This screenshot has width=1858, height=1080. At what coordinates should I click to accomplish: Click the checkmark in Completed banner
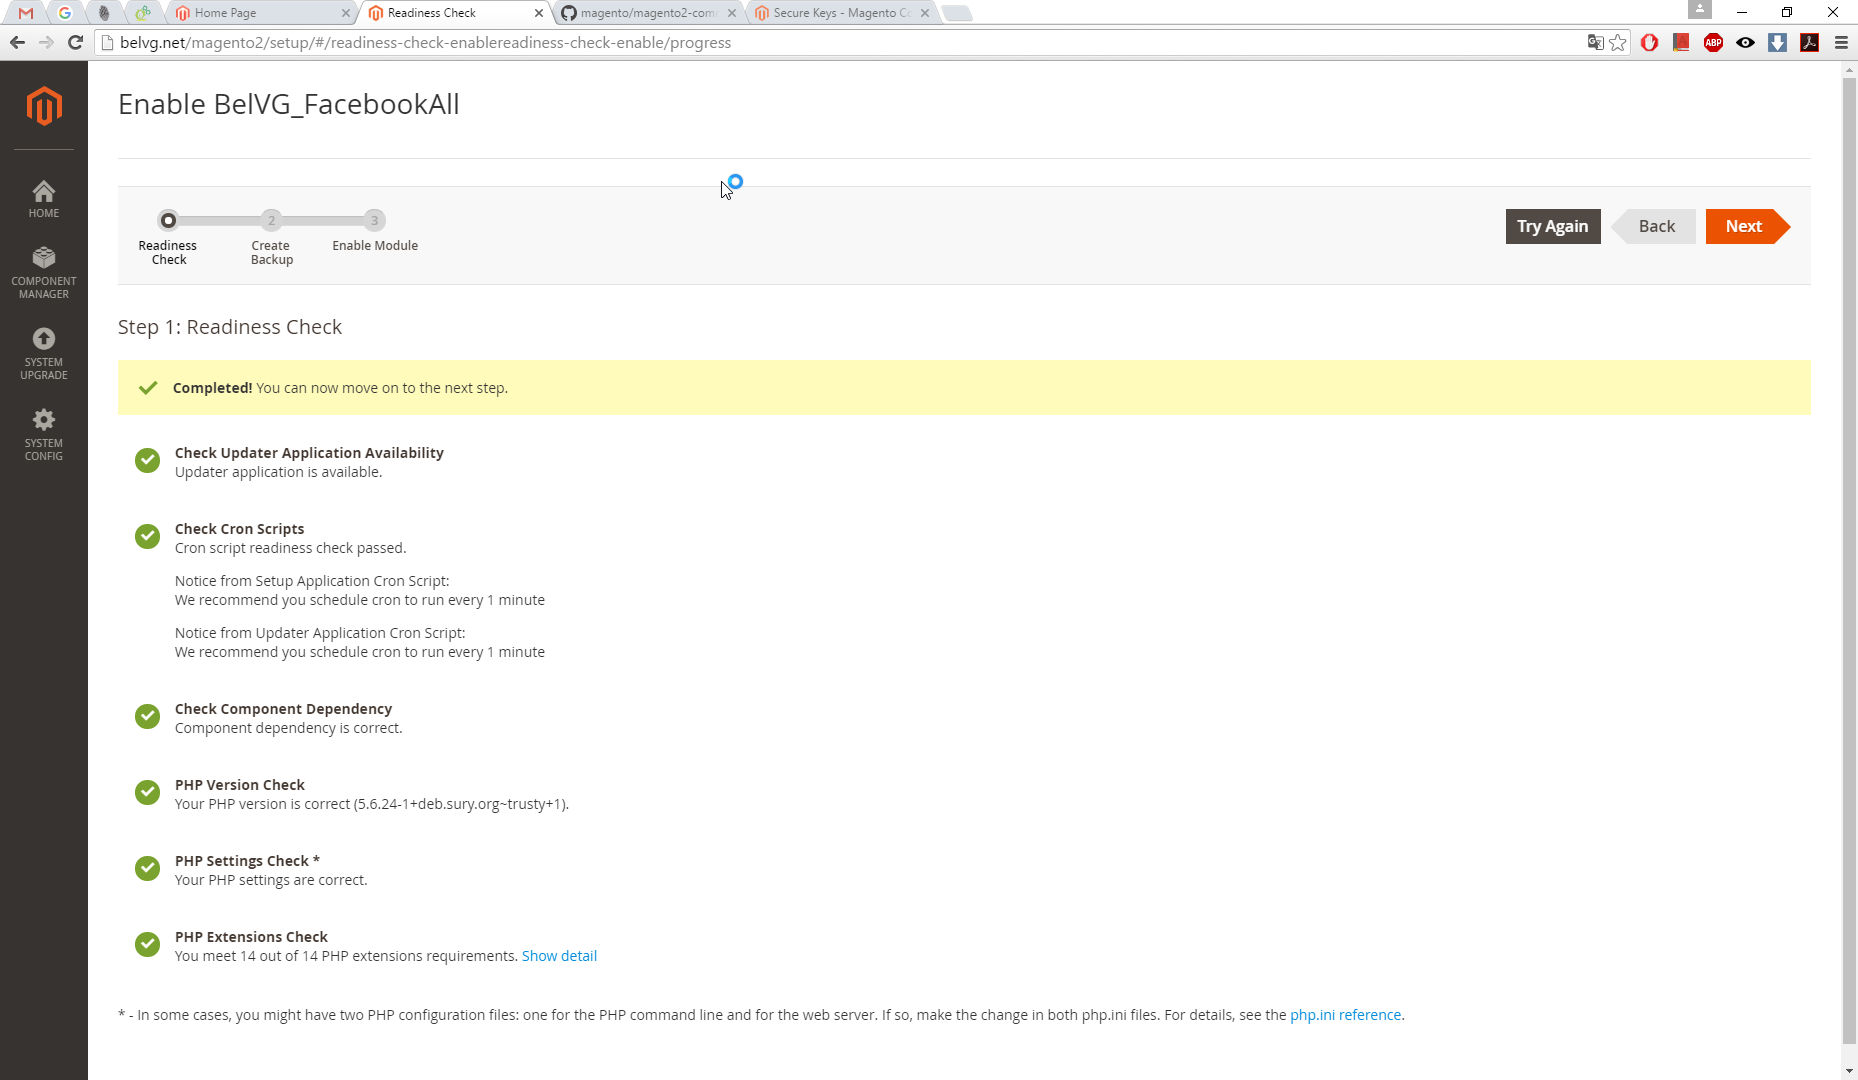pos(148,388)
